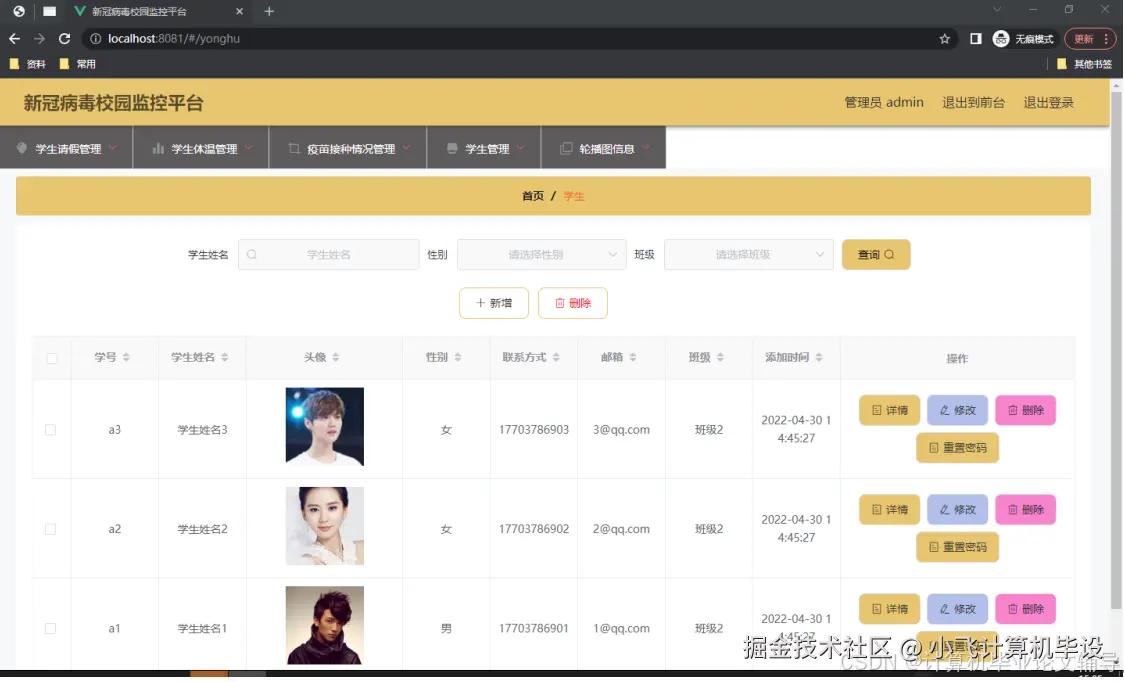The image size is (1124, 682).
Task: Click the avatar photo of 学生姓名1
Action: (x=325, y=626)
